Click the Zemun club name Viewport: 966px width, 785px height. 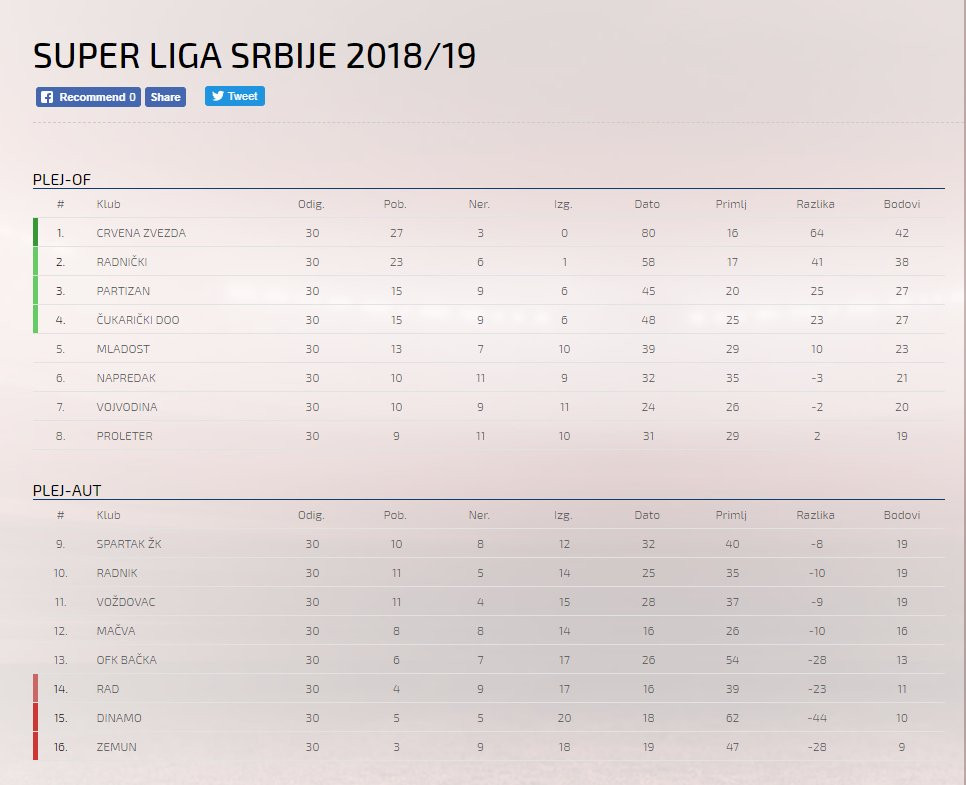point(116,747)
